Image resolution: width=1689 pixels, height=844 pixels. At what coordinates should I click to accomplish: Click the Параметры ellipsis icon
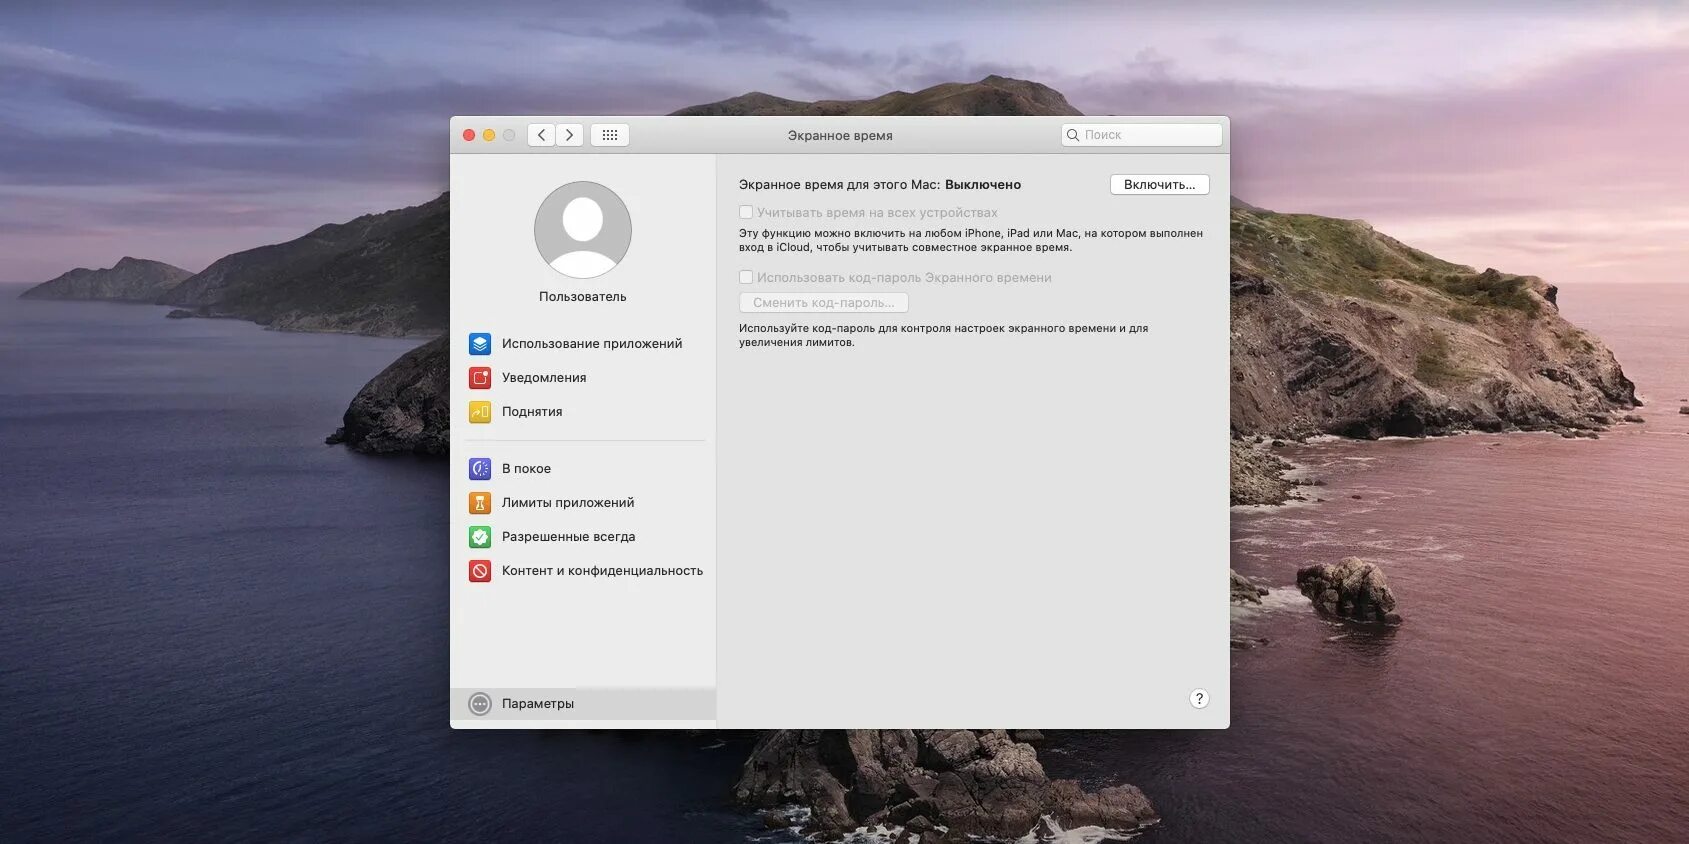(480, 704)
